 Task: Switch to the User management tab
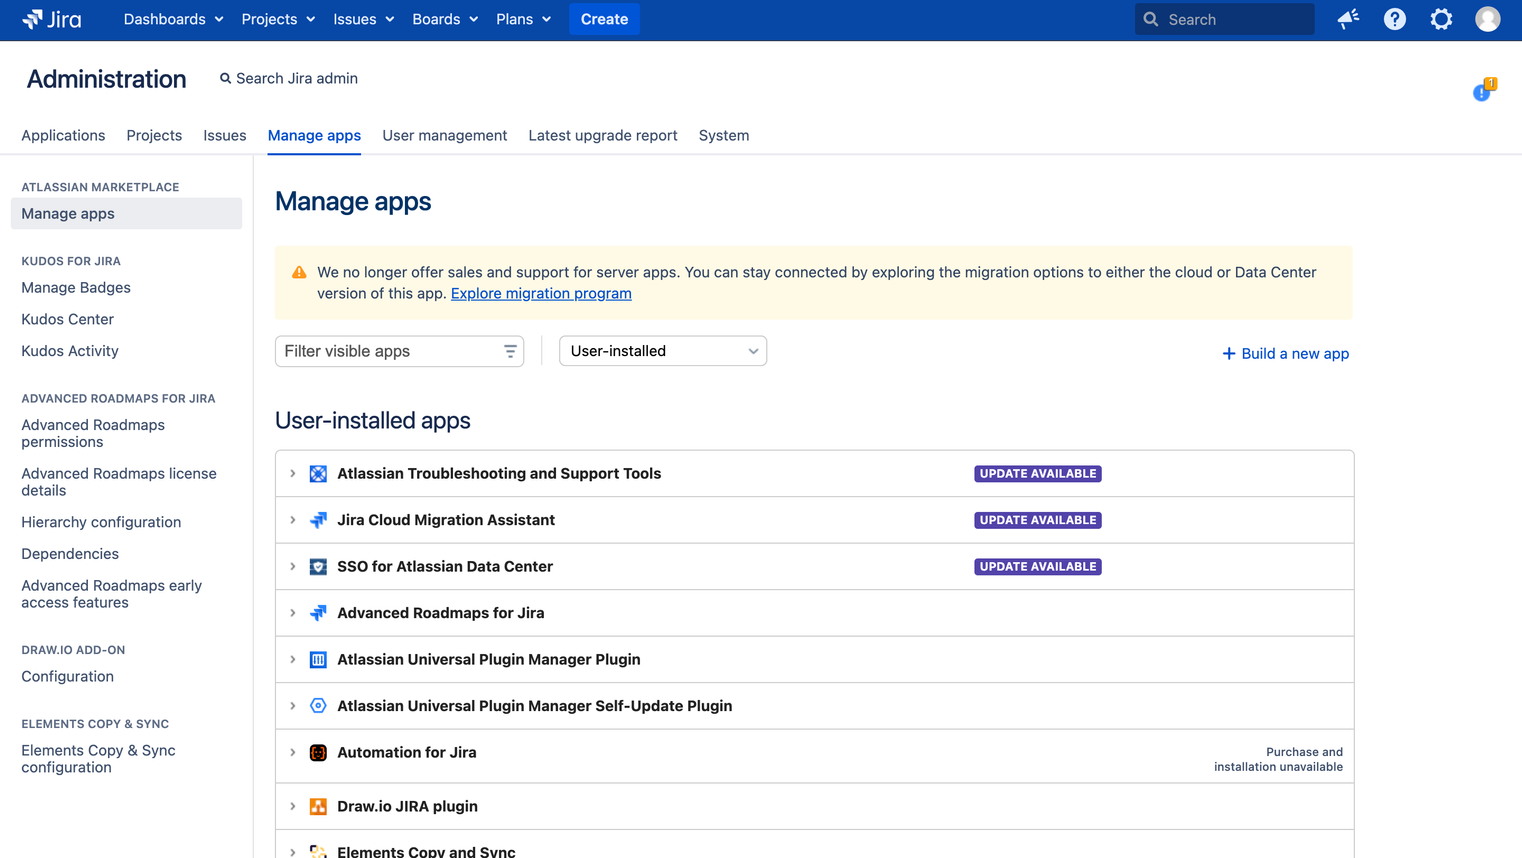445,135
